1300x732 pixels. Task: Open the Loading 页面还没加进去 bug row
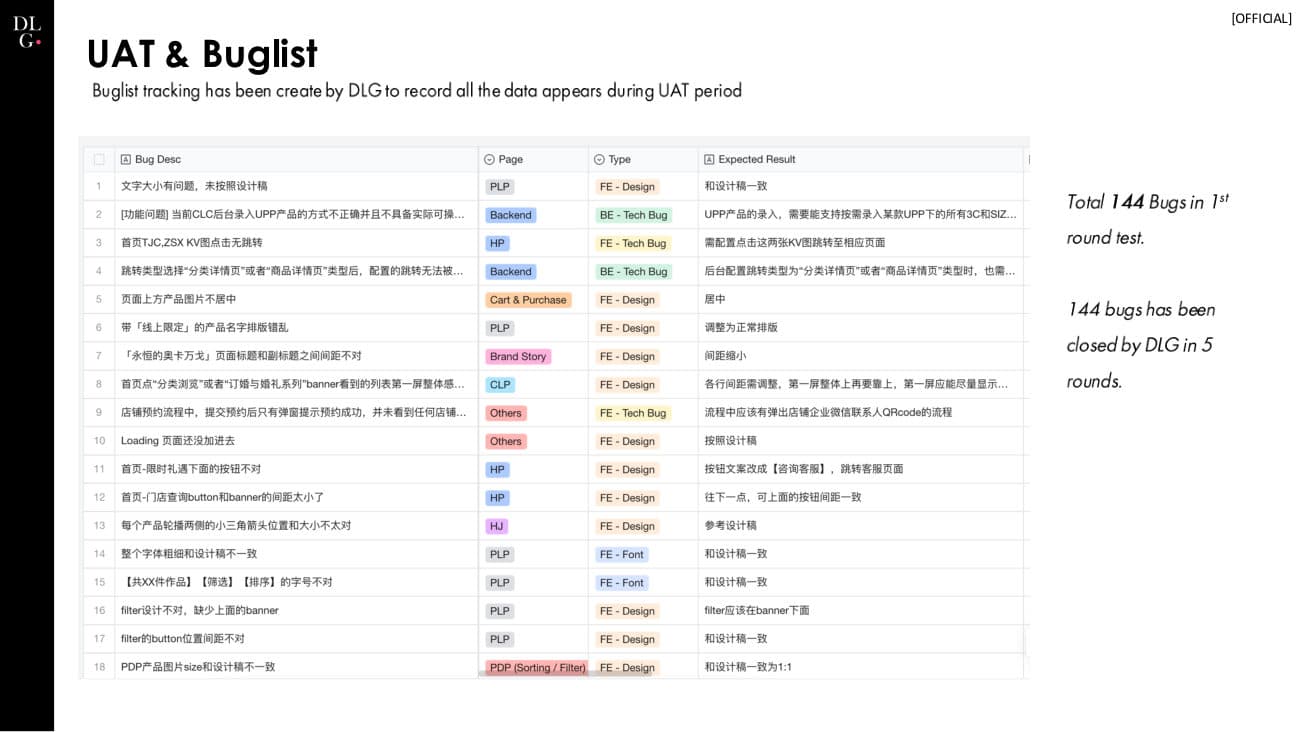(x=178, y=441)
